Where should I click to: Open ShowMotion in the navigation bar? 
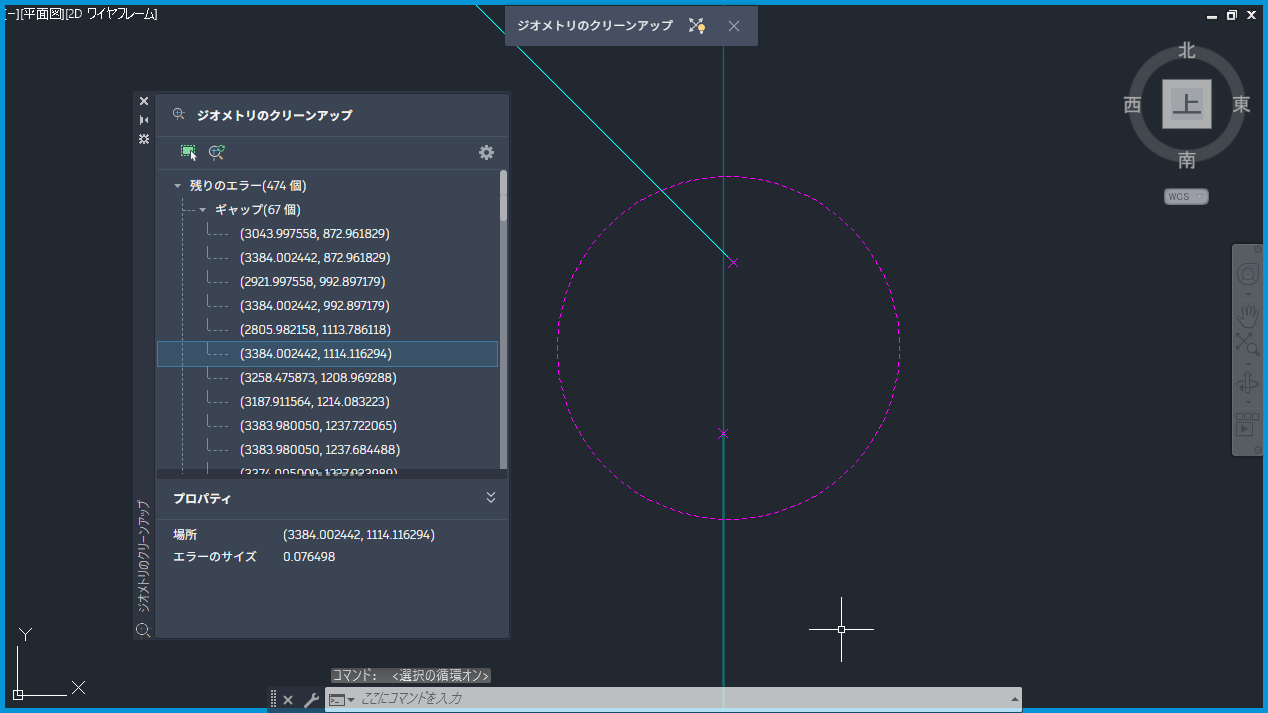point(1247,424)
